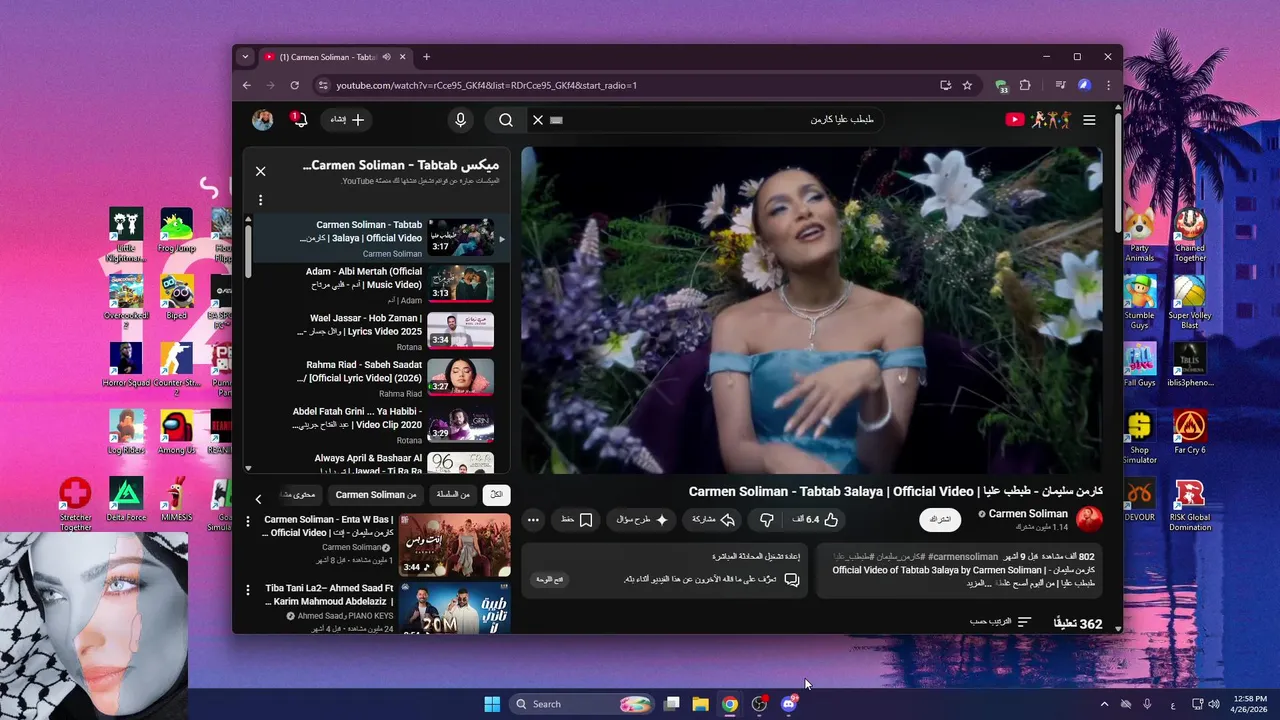
Task: Share the video via share button
Action: point(714,520)
